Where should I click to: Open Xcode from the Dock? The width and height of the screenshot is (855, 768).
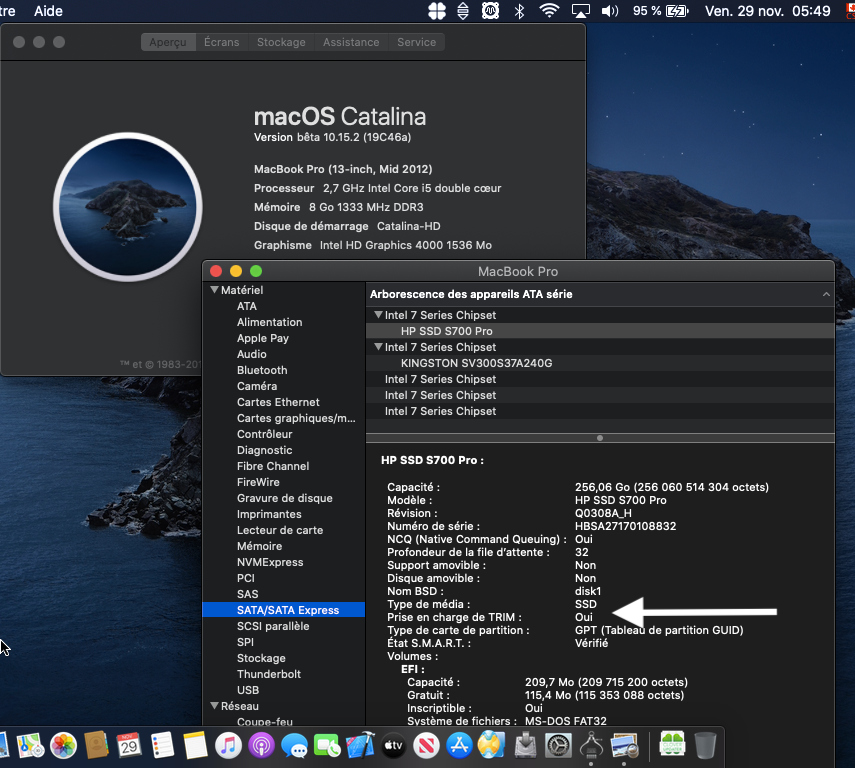click(360, 745)
